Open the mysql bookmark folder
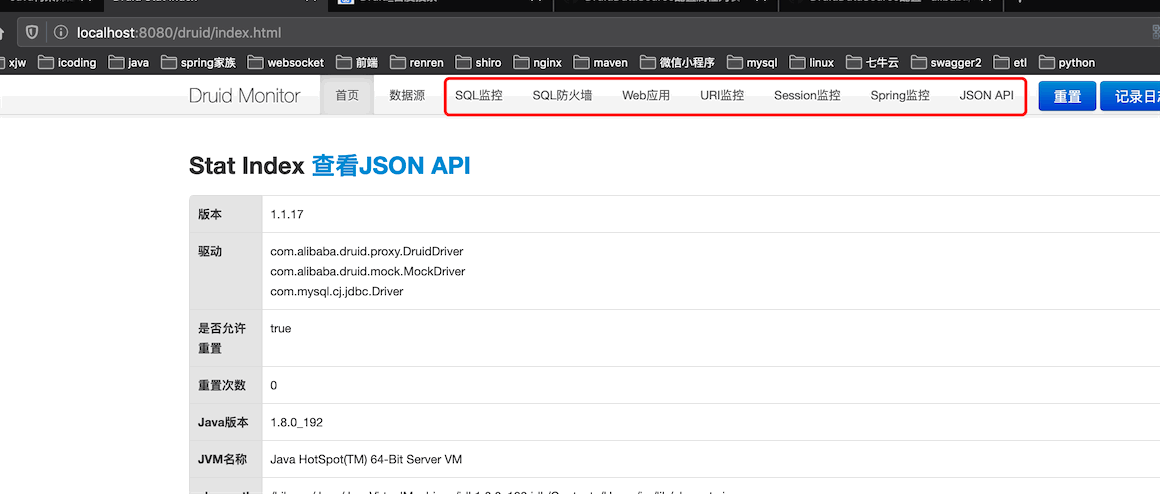 tap(752, 63)
